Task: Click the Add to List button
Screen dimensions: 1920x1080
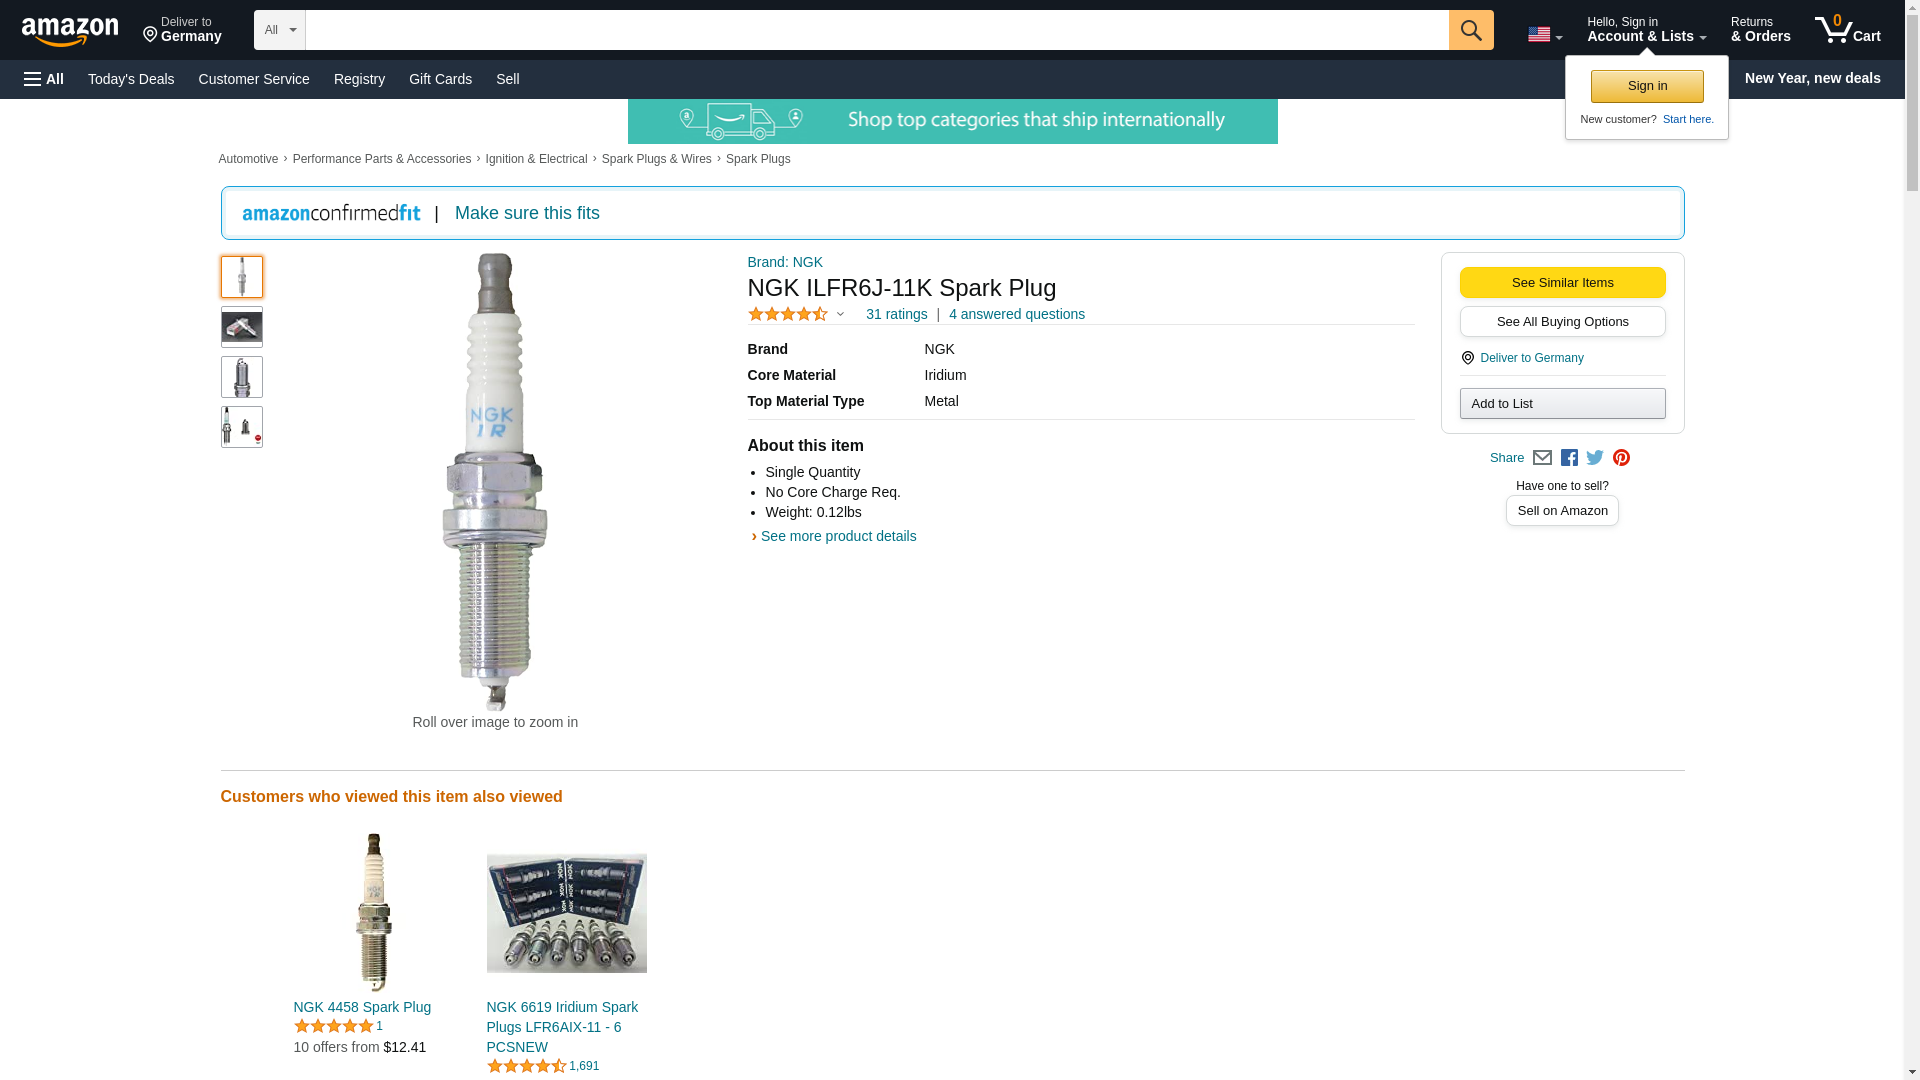Action: tap(1562, 404)
